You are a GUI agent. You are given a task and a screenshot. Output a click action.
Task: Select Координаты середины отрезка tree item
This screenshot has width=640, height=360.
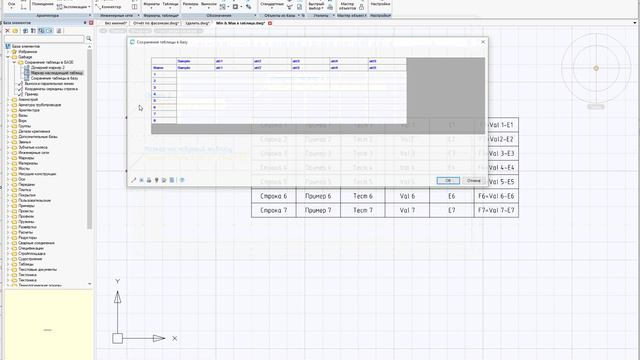tap(51, 89)
